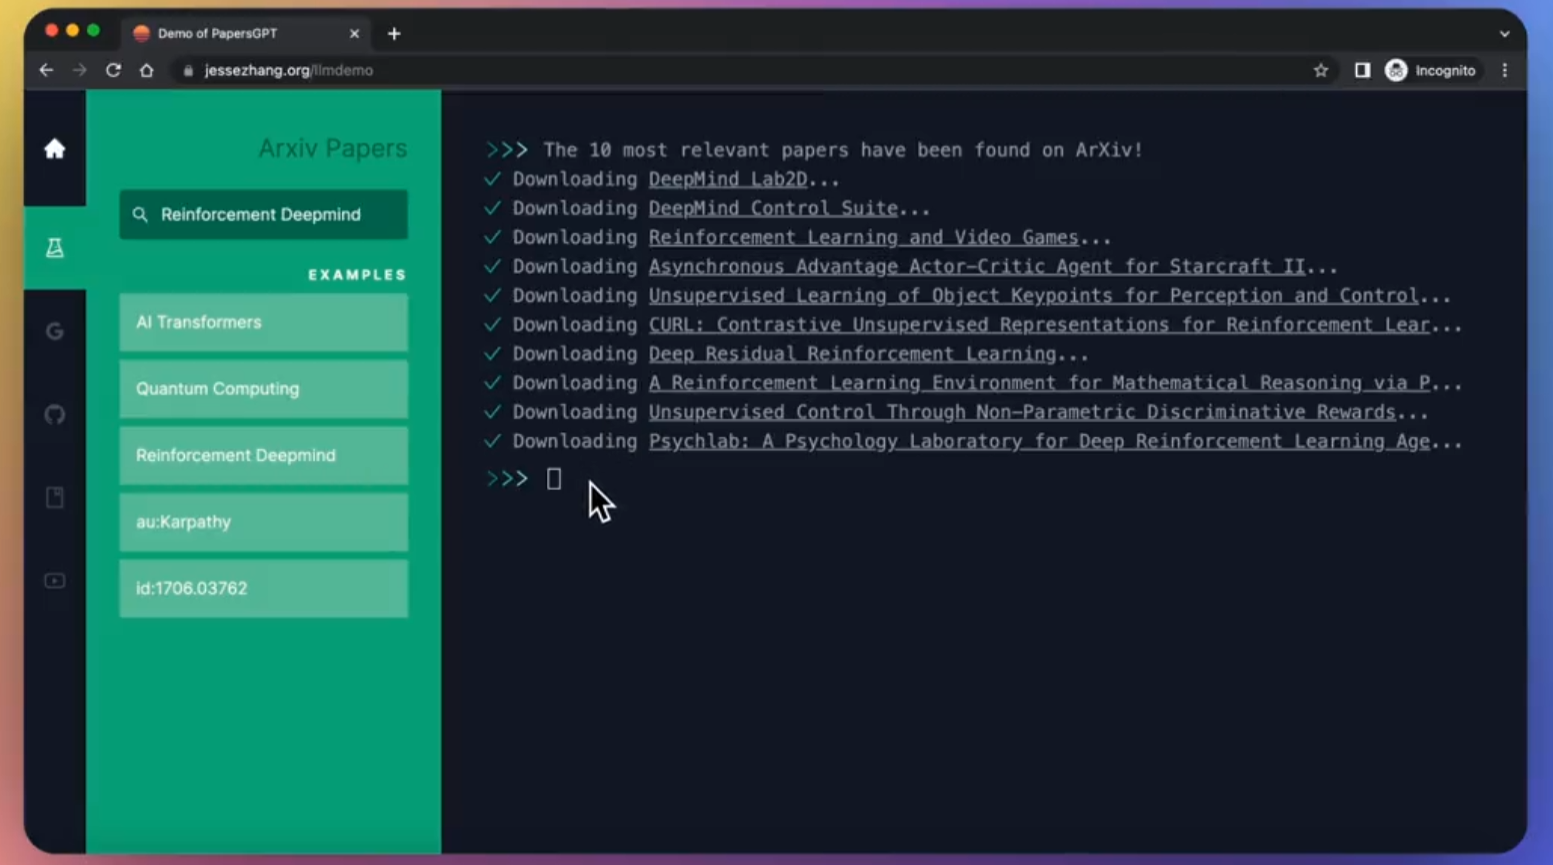Go forward with browser forward arrow
The height and width of the screenshot is (865, 1553).
[x=80, y=70]
